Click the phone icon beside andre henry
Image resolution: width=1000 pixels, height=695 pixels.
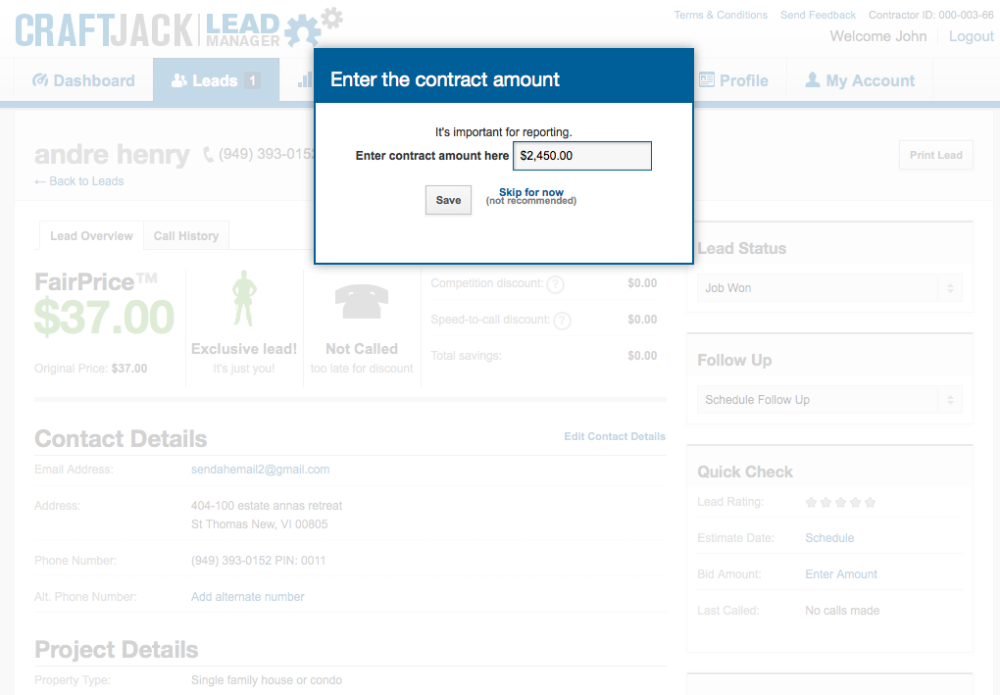(208, 154)
